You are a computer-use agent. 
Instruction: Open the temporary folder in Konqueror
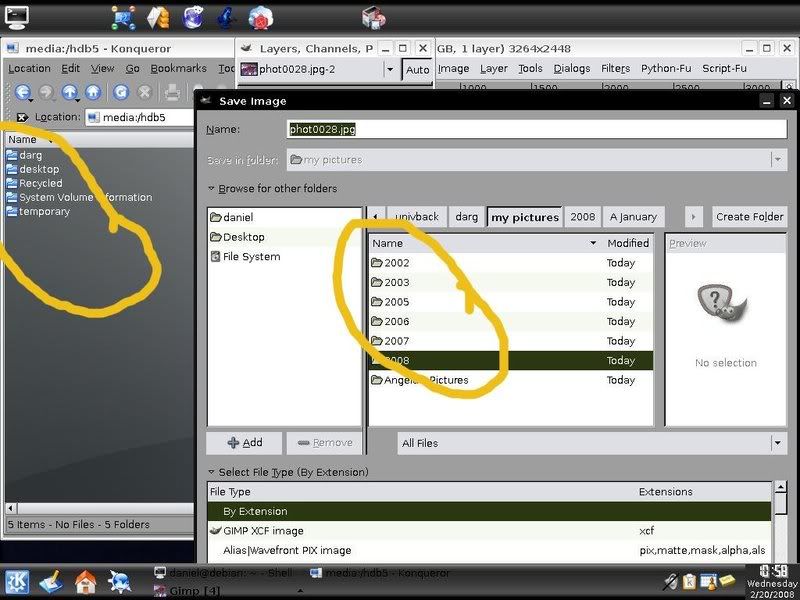point(44,211)
